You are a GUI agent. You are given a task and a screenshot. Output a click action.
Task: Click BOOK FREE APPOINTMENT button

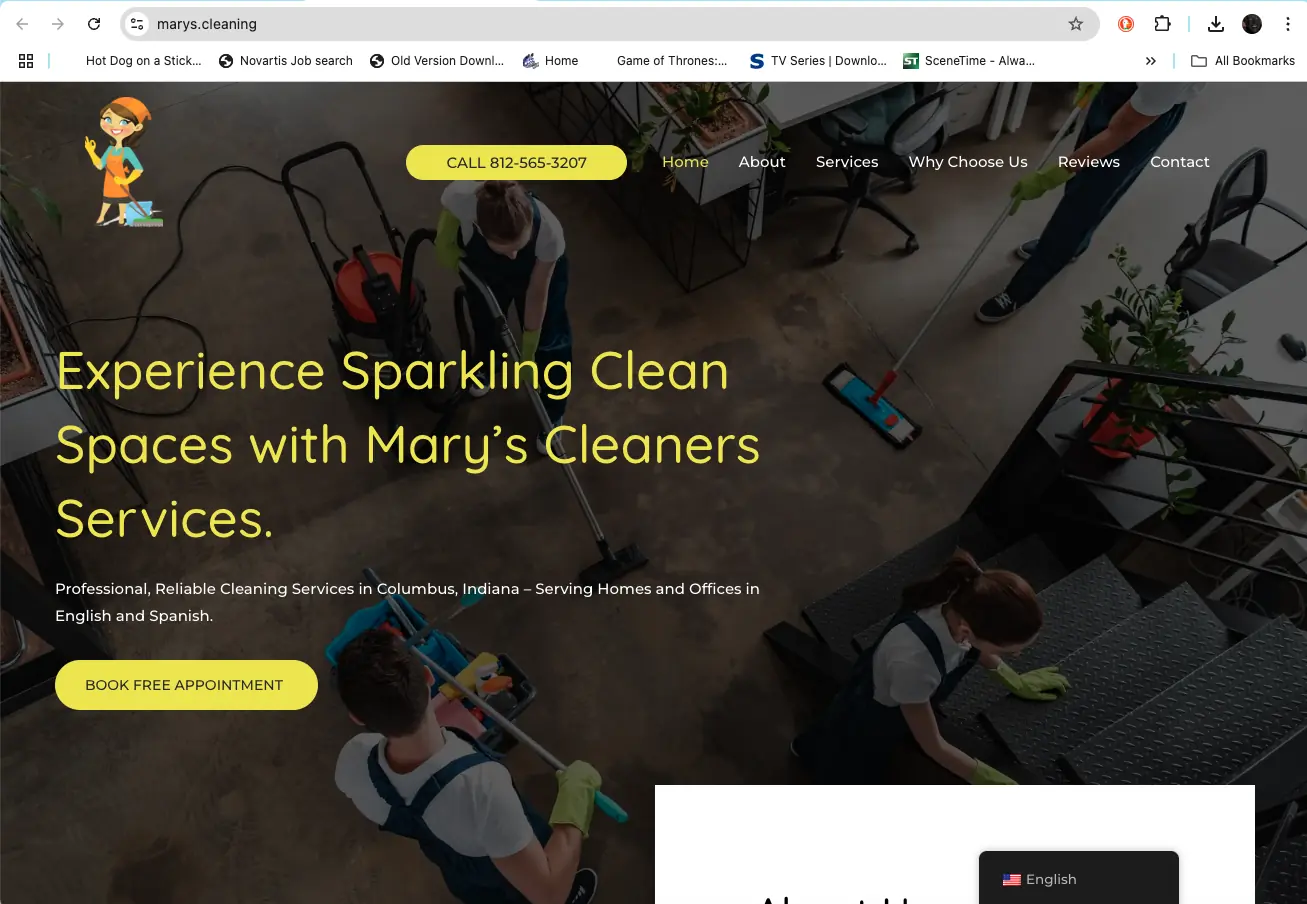(186, 685)
